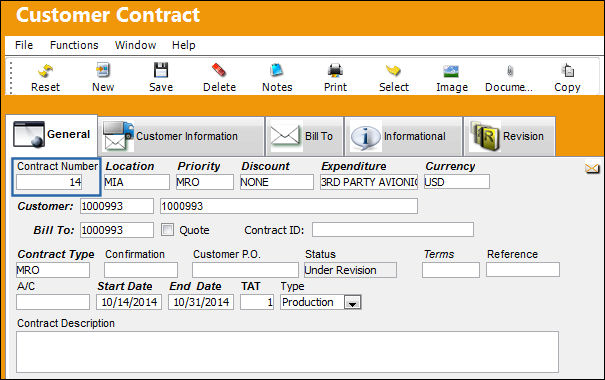This screenshot has height=380, width=605.
Task: Click the Currency field showing USD
Action: click(x=457, y=182)
